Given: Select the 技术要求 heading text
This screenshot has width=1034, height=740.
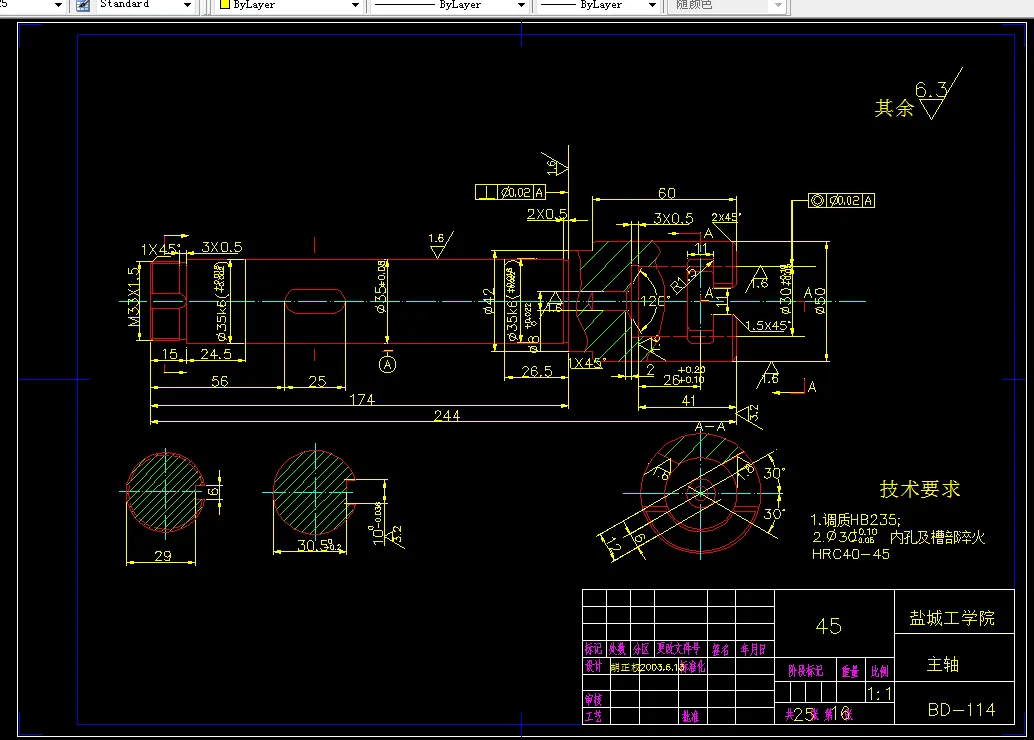Looking at the screenshot, I should tap(919, 489).
